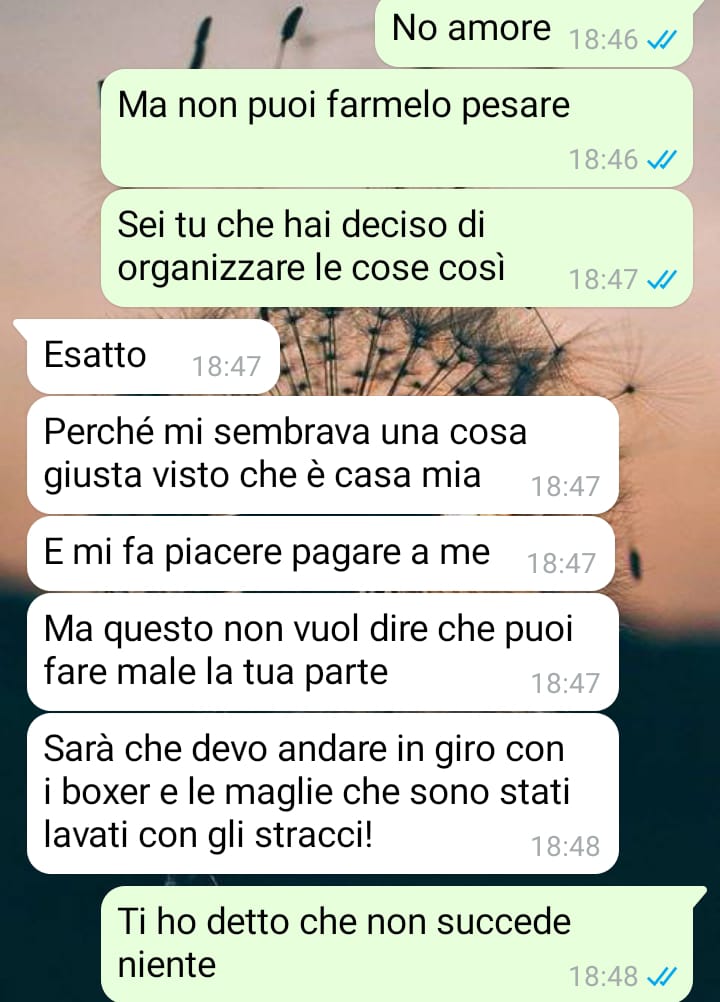Tap the 18:46 timestamp on 'No amore'

click(603, 40)
